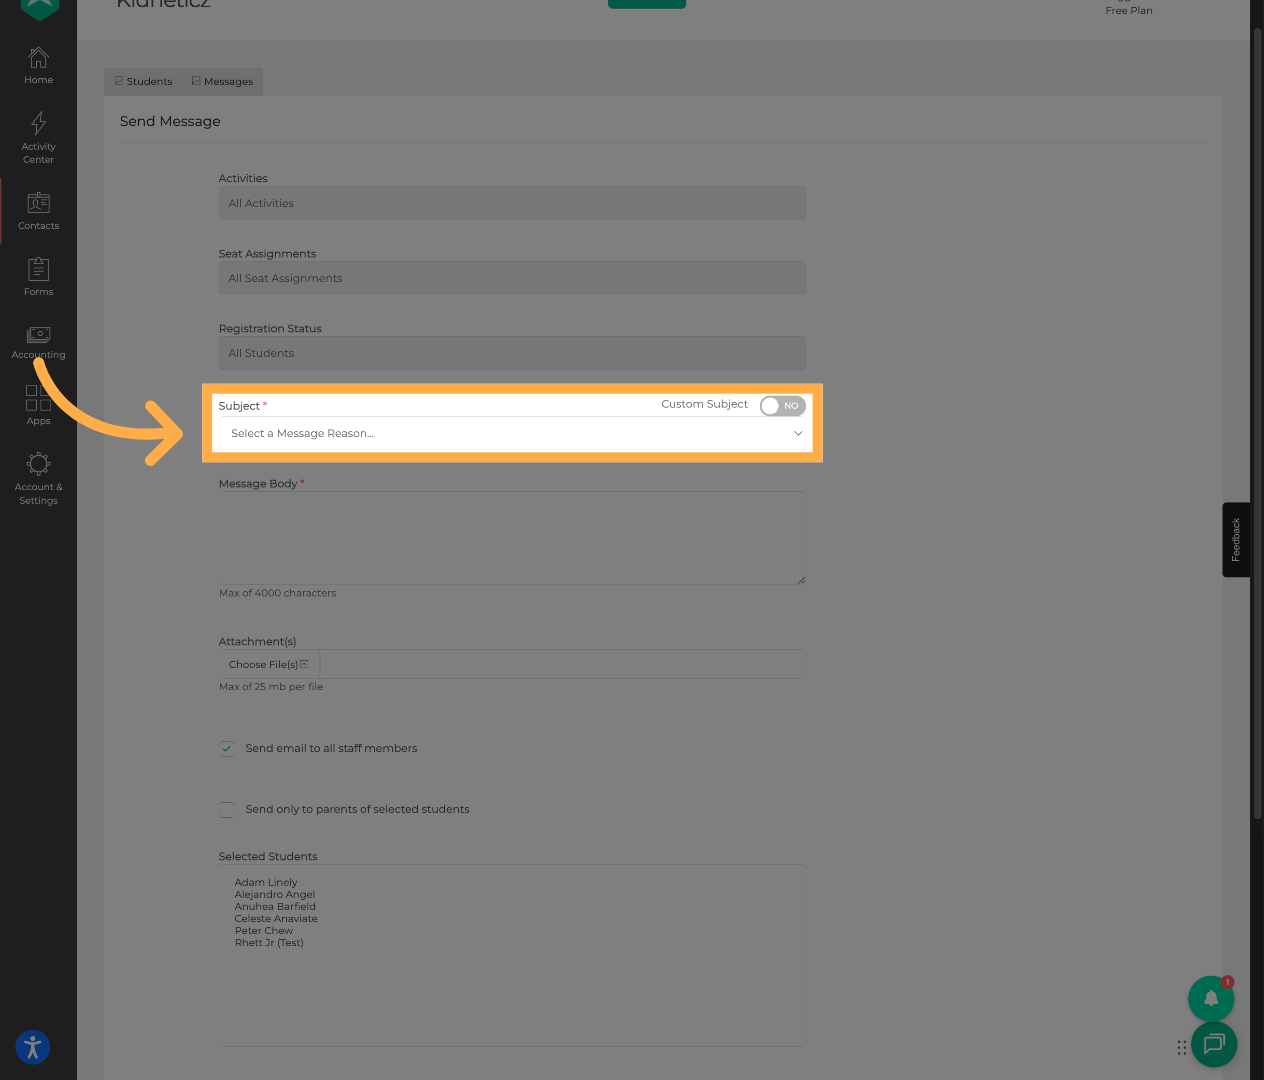Open the Select a Message Reason dropdown
Screen dimensions: 1264x1080
(x=511, y=433)
